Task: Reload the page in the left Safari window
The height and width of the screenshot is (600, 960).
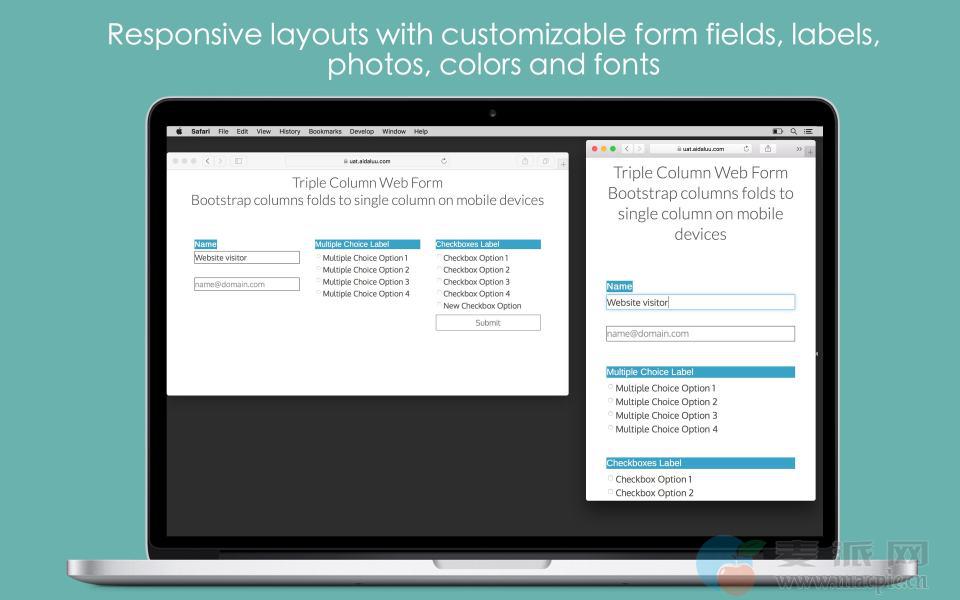Action: click(444, 161)
